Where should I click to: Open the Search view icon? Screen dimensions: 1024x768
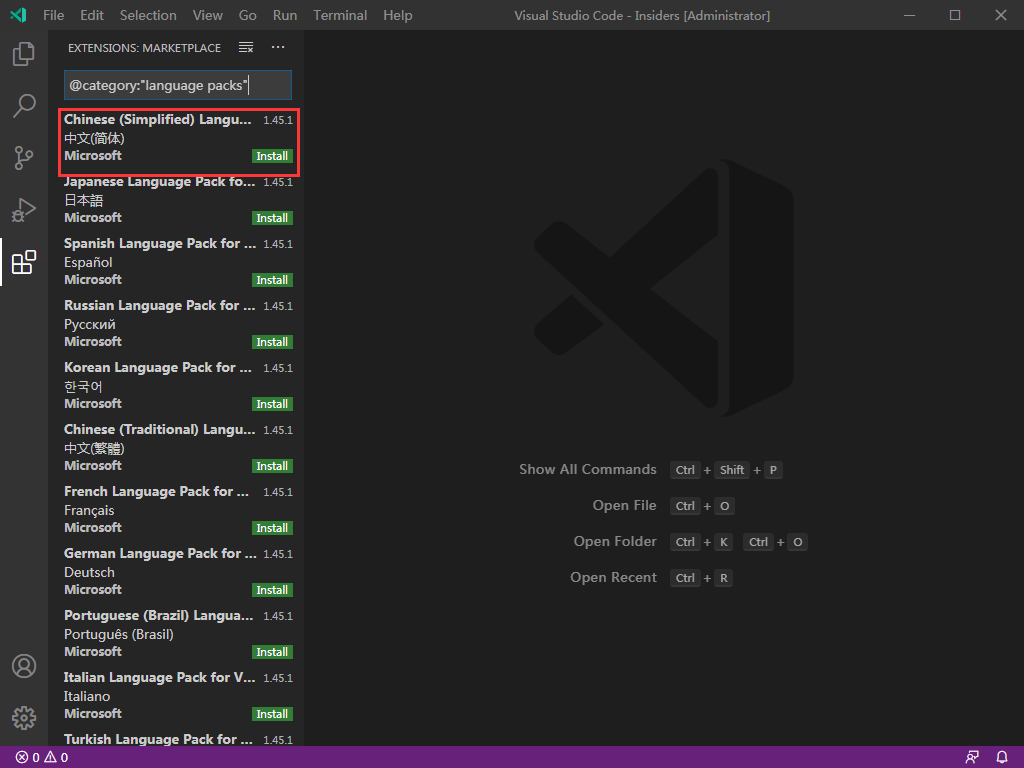24,105
